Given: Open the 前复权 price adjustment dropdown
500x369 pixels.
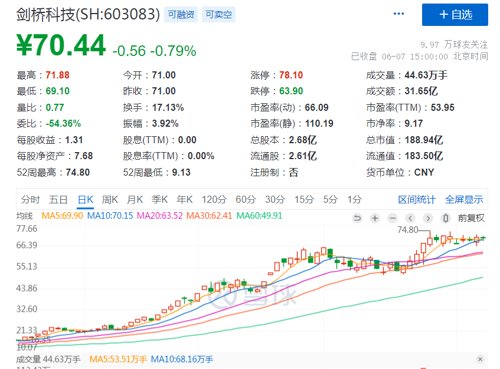Looking at the screenshot, I should (471, 218).
